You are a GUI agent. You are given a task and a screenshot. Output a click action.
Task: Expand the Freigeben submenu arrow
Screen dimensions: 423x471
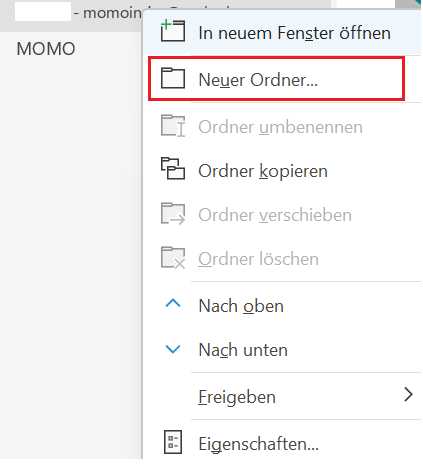[x=408, y=395]
